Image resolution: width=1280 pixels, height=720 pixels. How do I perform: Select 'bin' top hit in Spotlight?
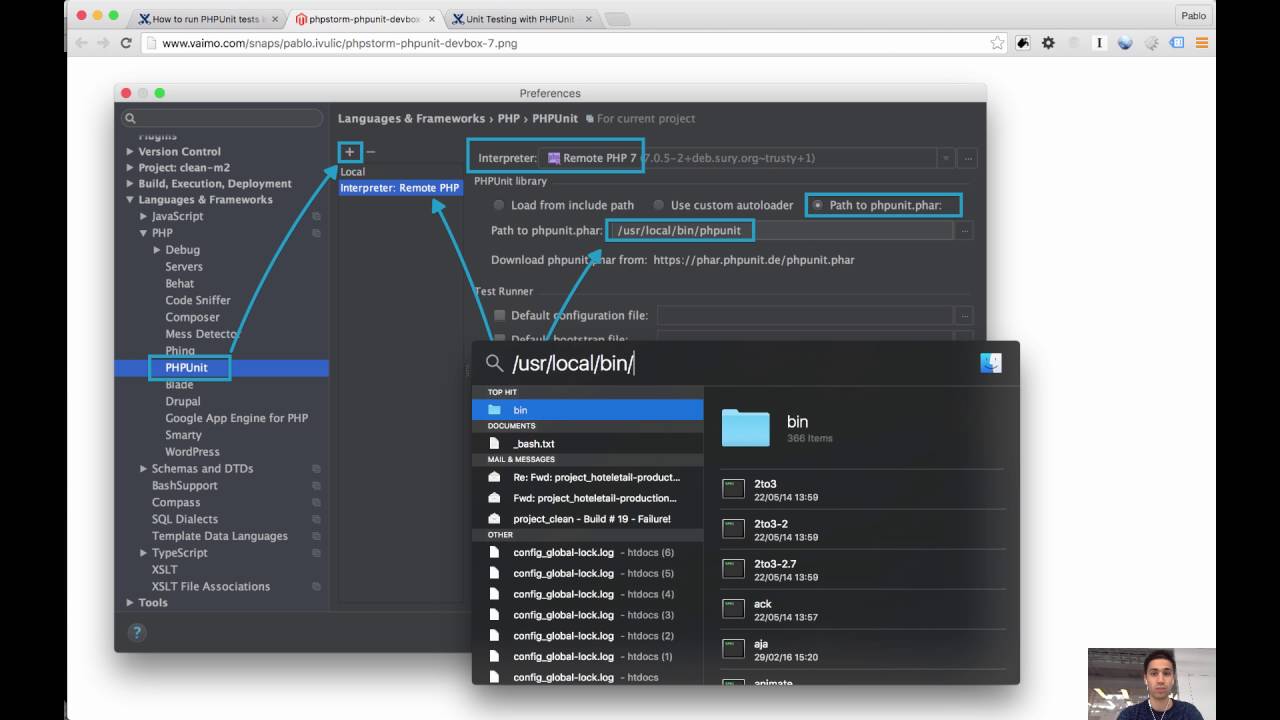[588, 410]
